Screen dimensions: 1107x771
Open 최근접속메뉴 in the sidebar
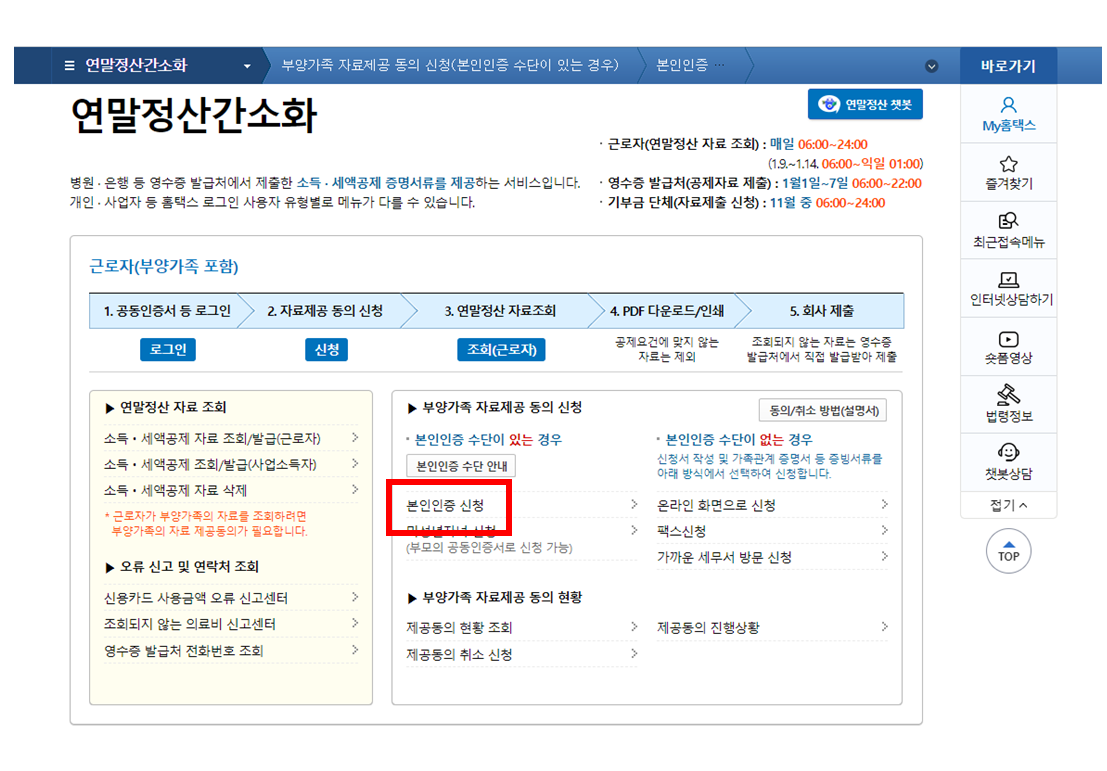pyautogui.click(x=1009, y=230)
